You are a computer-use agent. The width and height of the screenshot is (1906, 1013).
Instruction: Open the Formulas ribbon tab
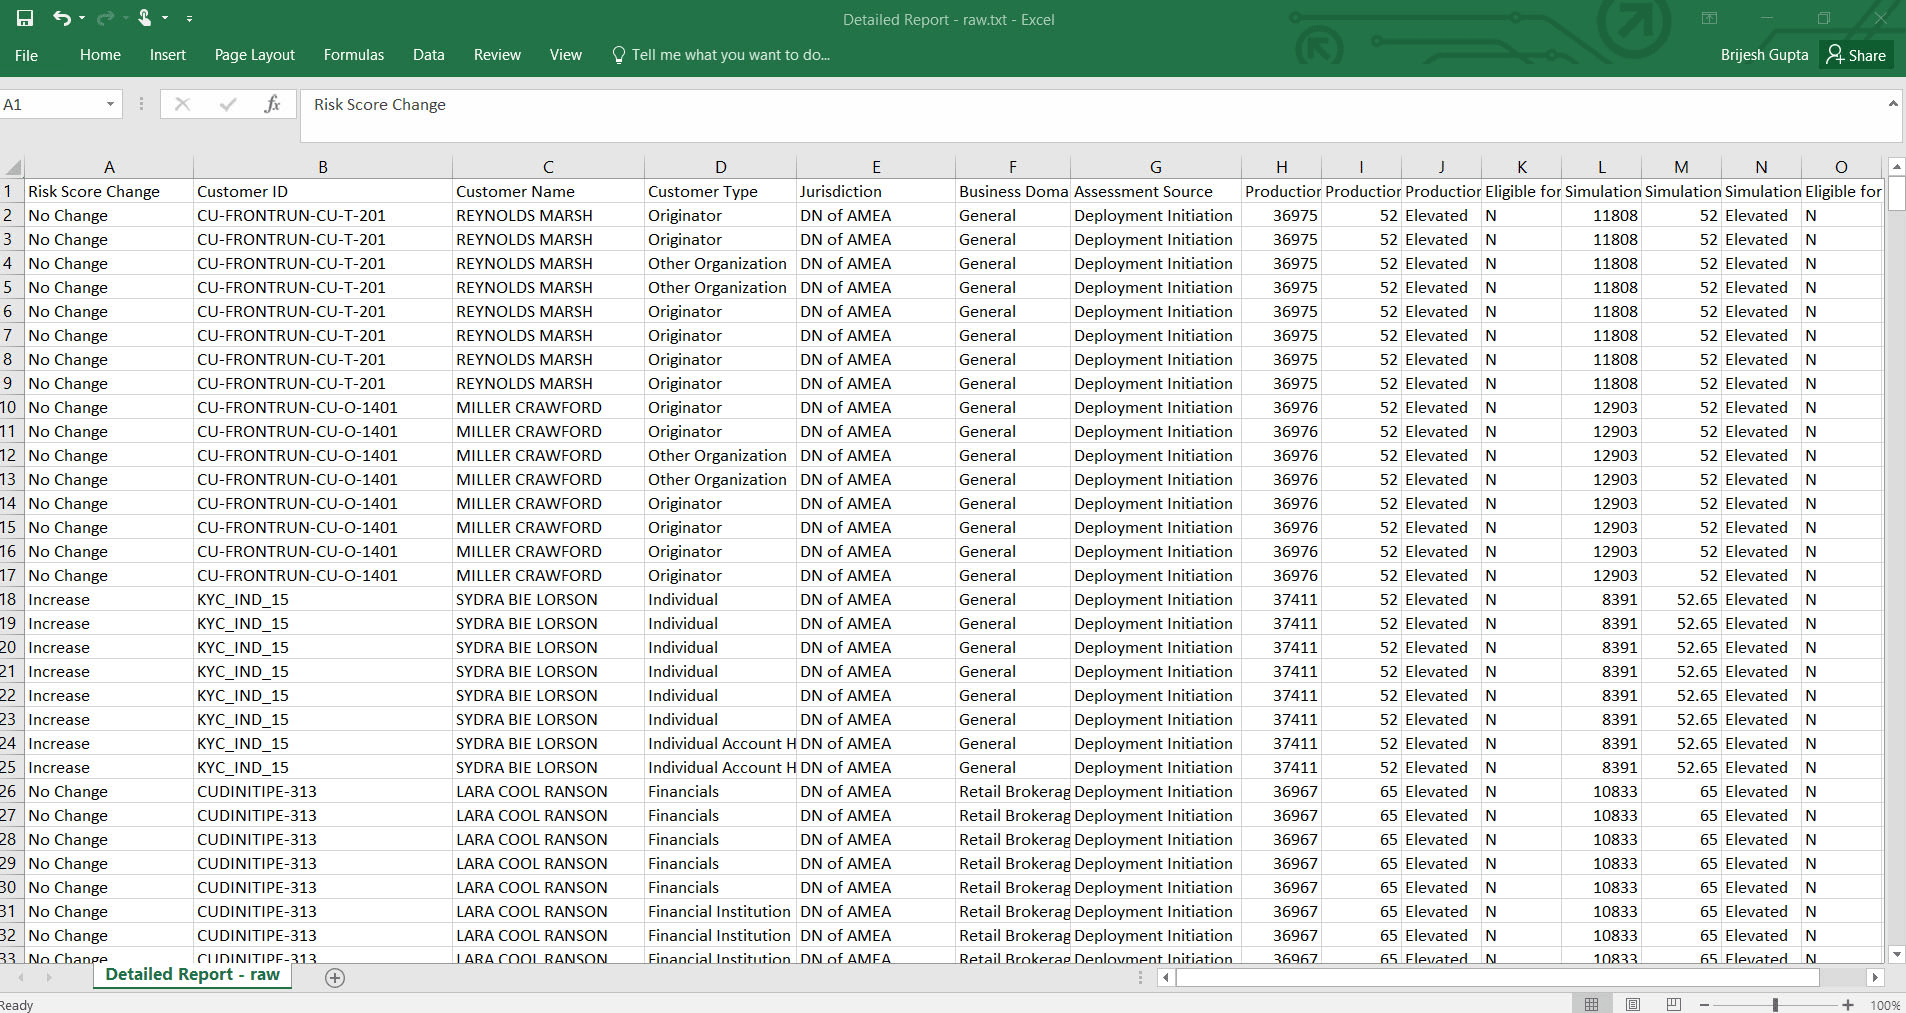353,55
